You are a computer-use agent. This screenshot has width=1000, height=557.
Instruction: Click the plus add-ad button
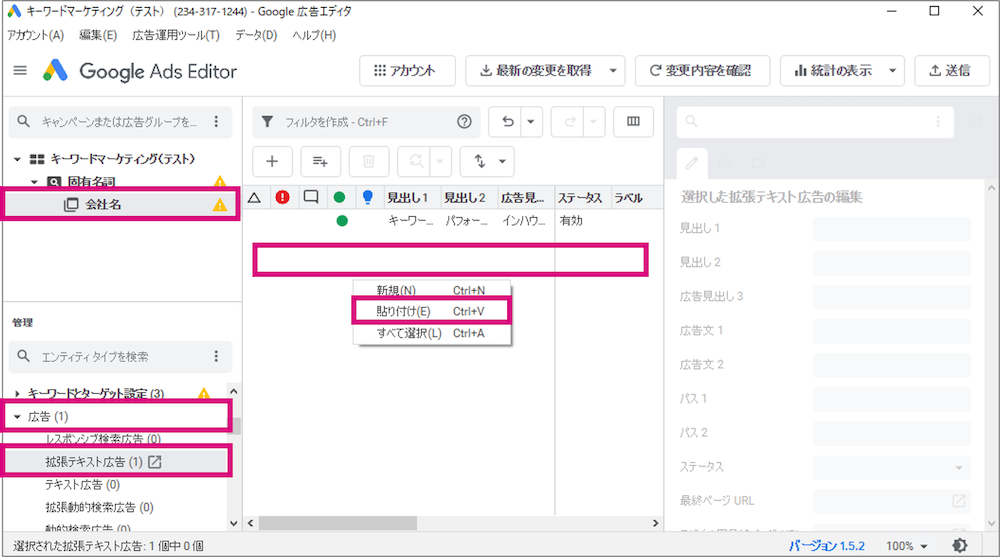coord(272,161)
